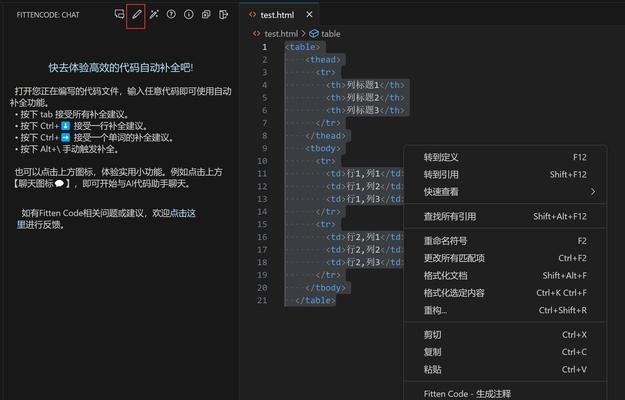Screen dimensions: 625x400
Task: Choose 重构... in the context menu
Action: click(505, 310)
